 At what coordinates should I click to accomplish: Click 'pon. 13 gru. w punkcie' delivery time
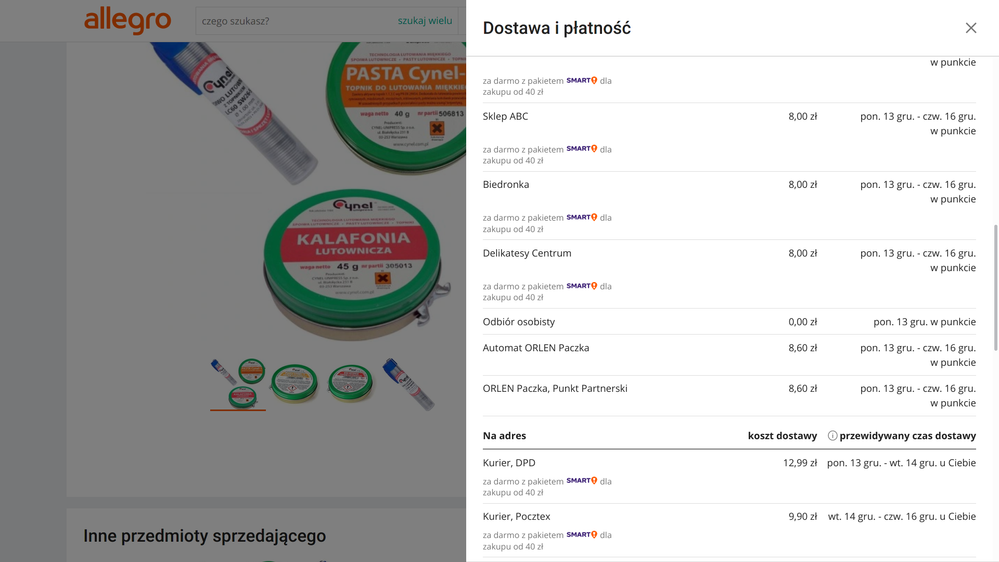[924, 322]
